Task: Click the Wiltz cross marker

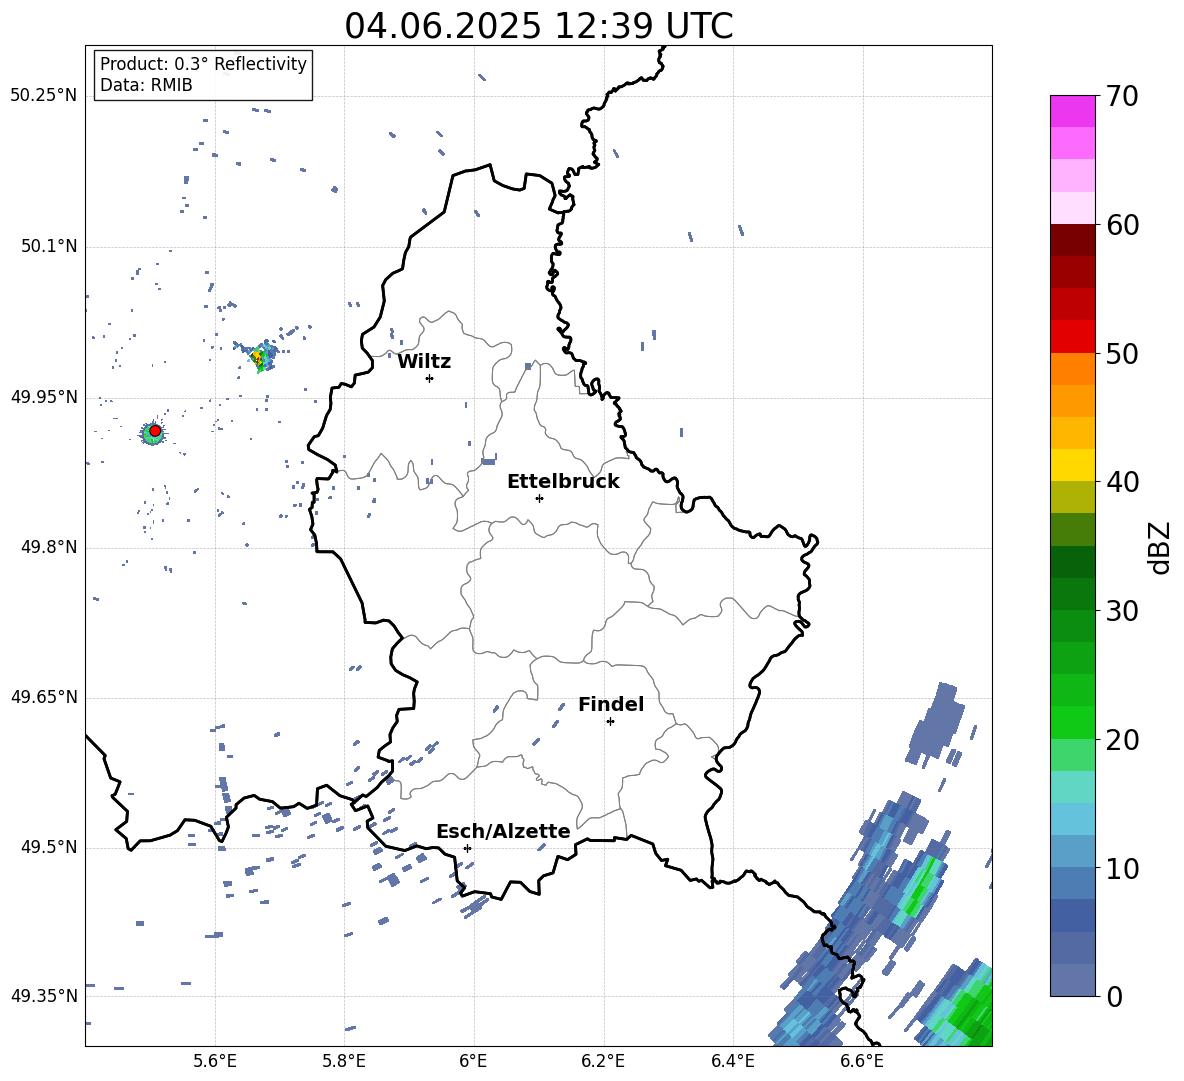Action: 429,378
